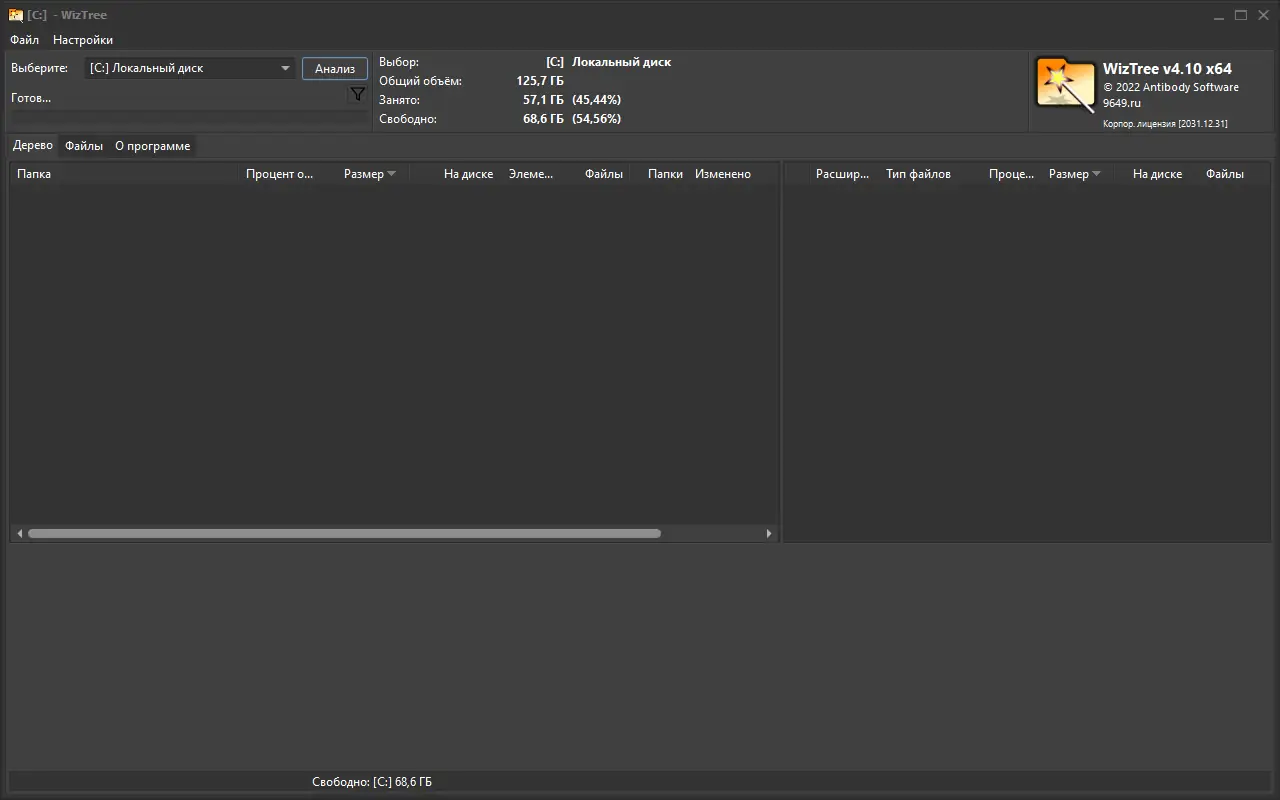Viewport: 1280px width, 800px height.
Task: Sort by Процент column in tree panel
Action: pyautogui.click(x=280, y=174)
